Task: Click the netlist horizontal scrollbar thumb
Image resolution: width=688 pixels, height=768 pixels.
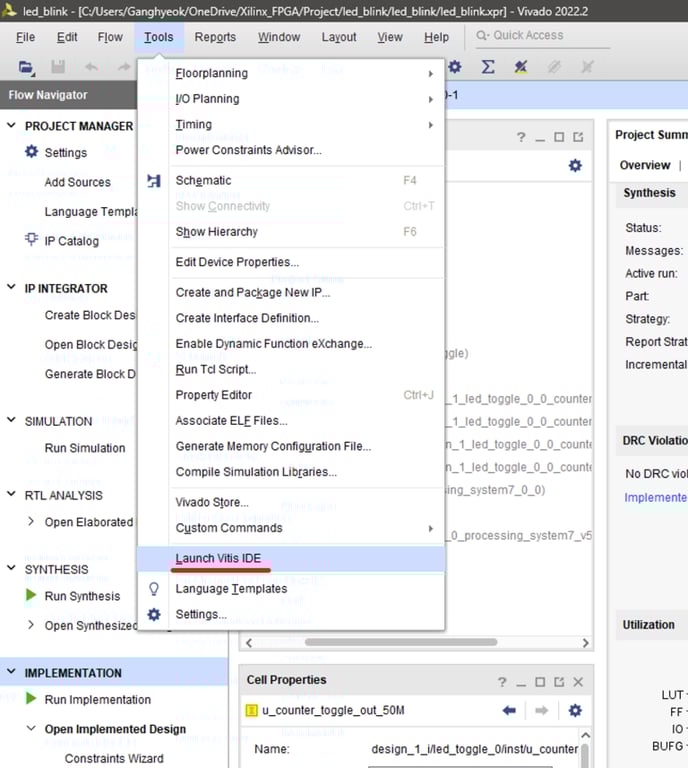Action: click(x=401, y=642)
